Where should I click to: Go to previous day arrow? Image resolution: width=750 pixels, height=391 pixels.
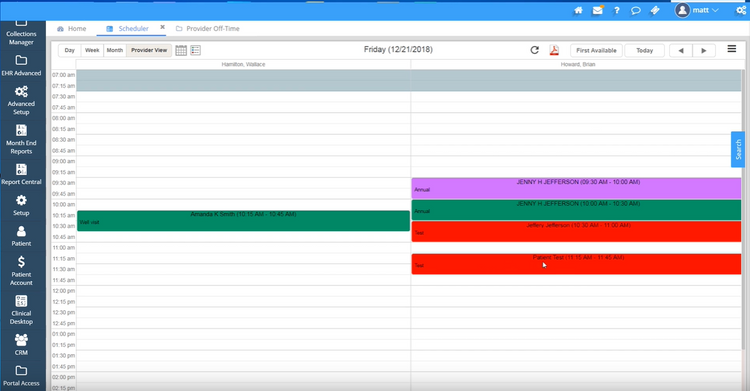[681, 50]
